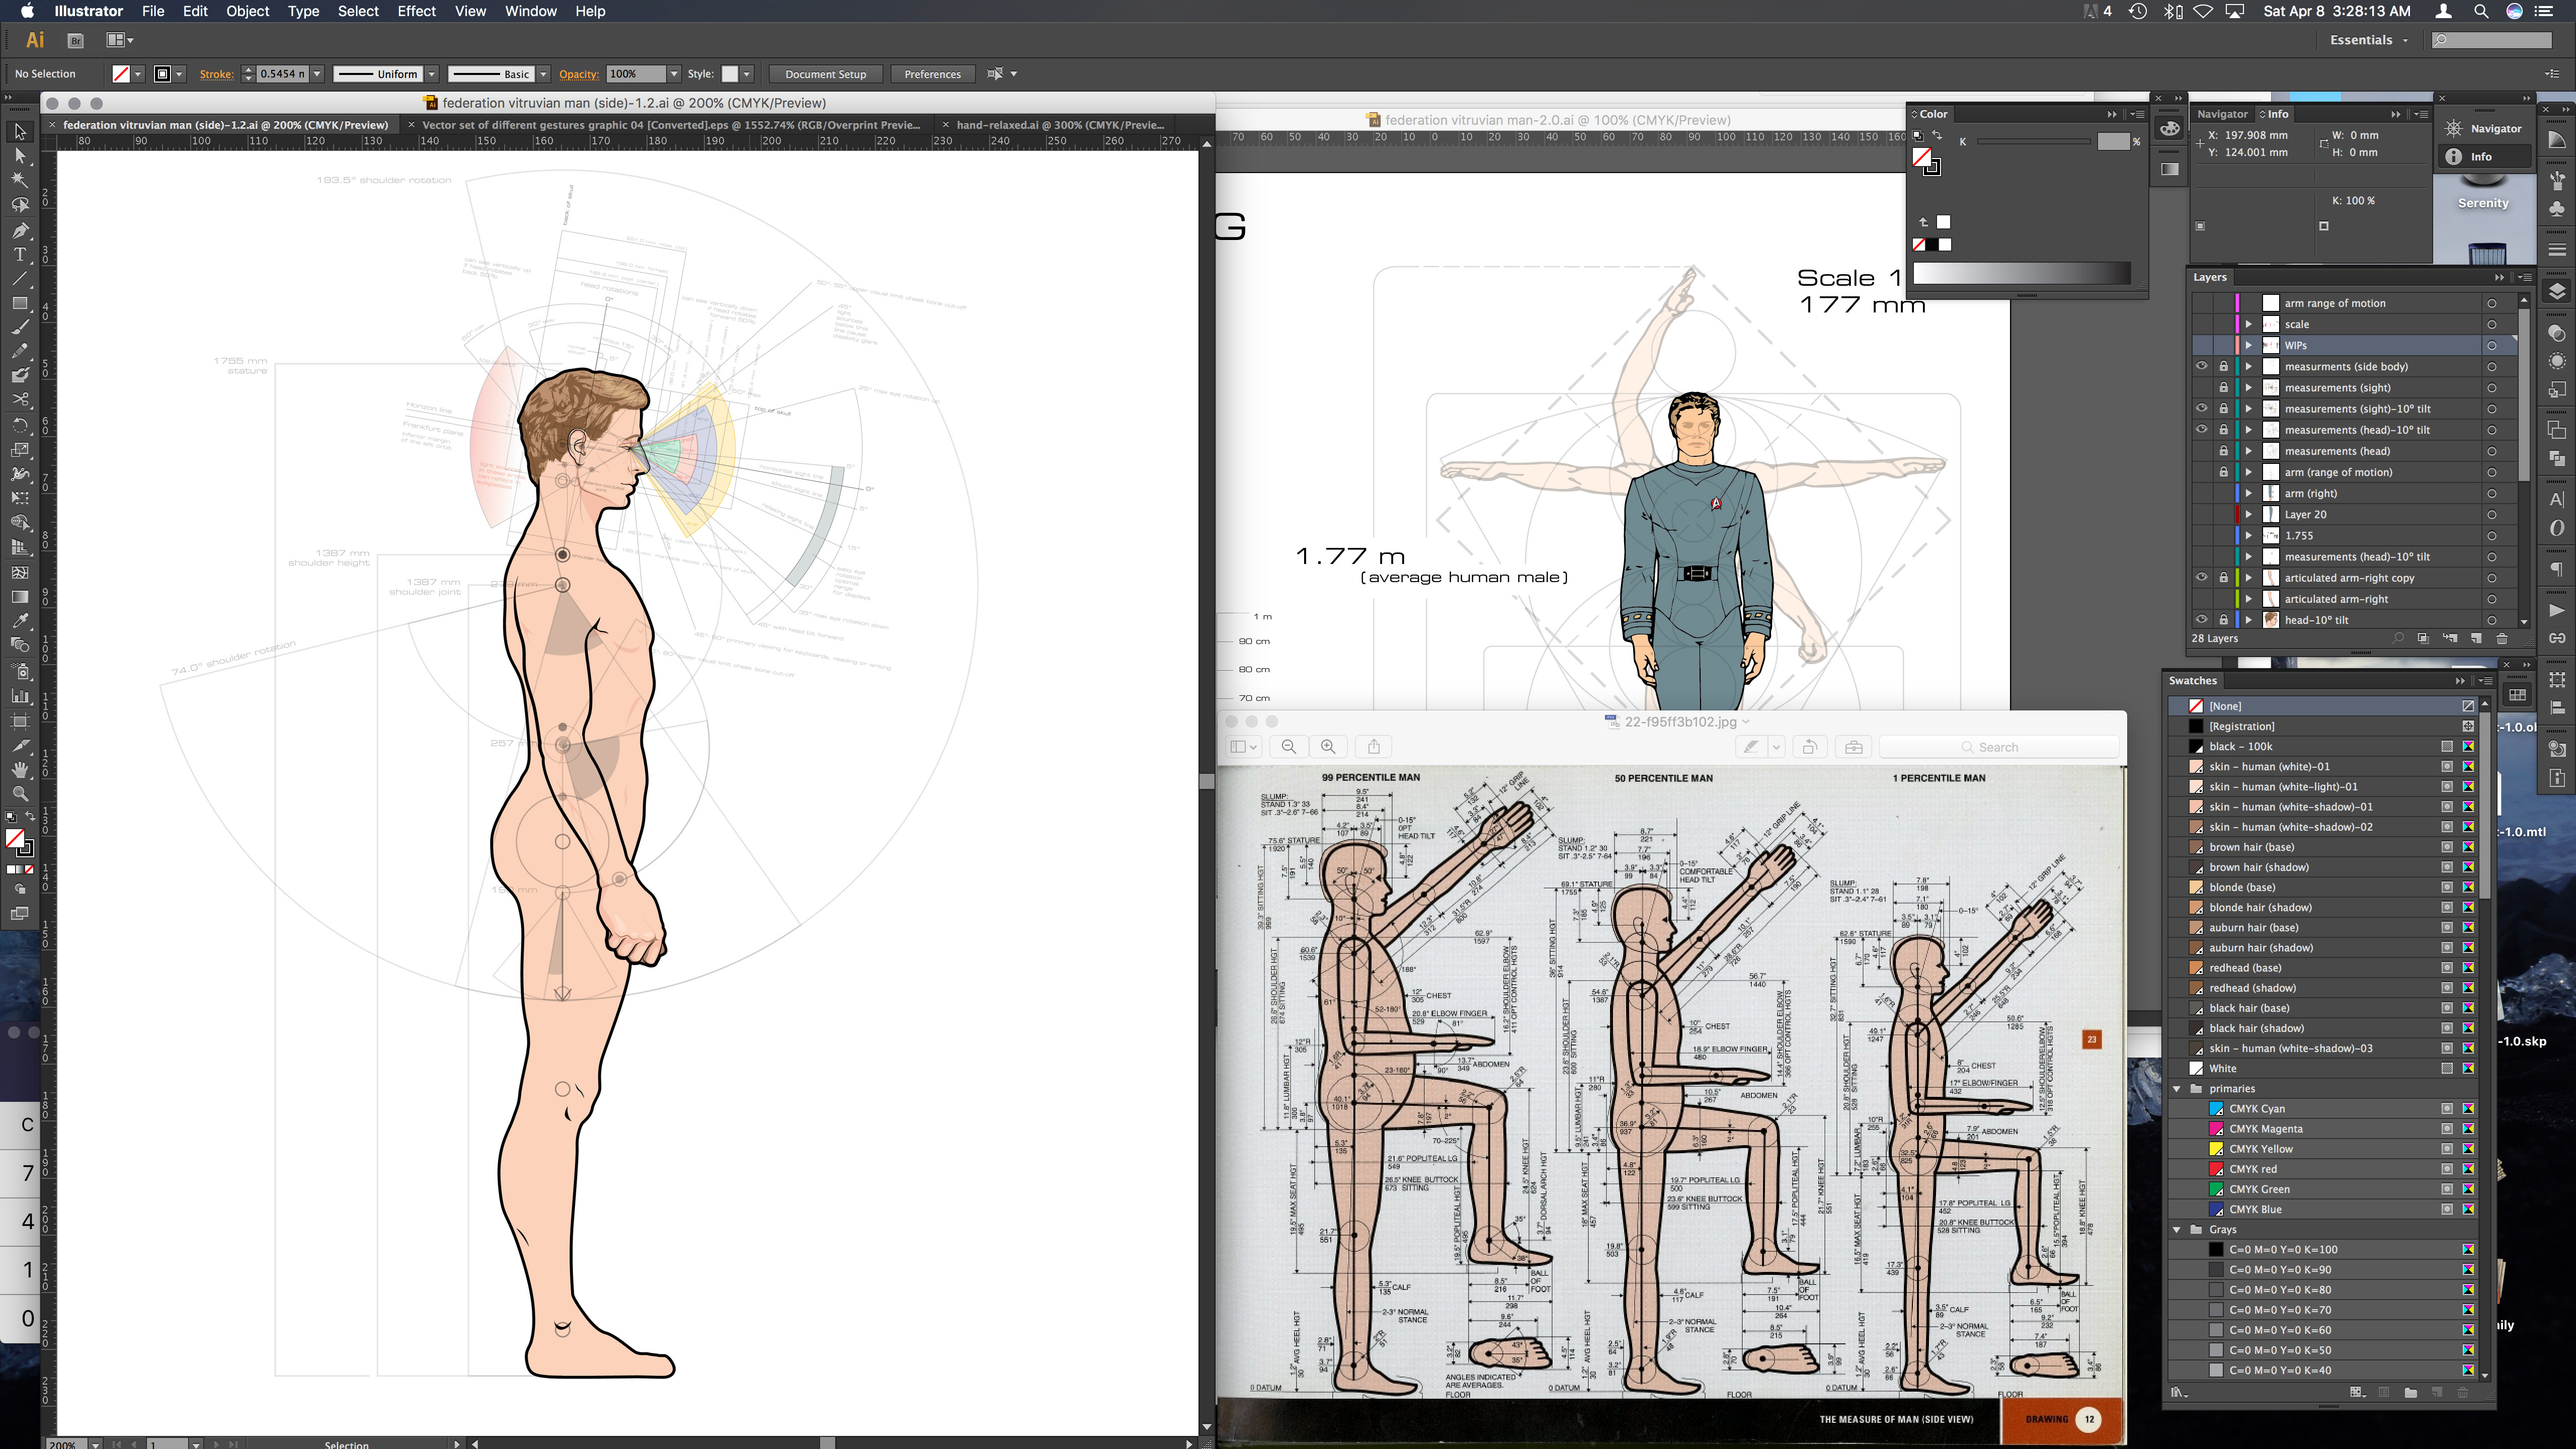
Task: Unlock the measurements (head) layer
Action: click(2223, 451)
